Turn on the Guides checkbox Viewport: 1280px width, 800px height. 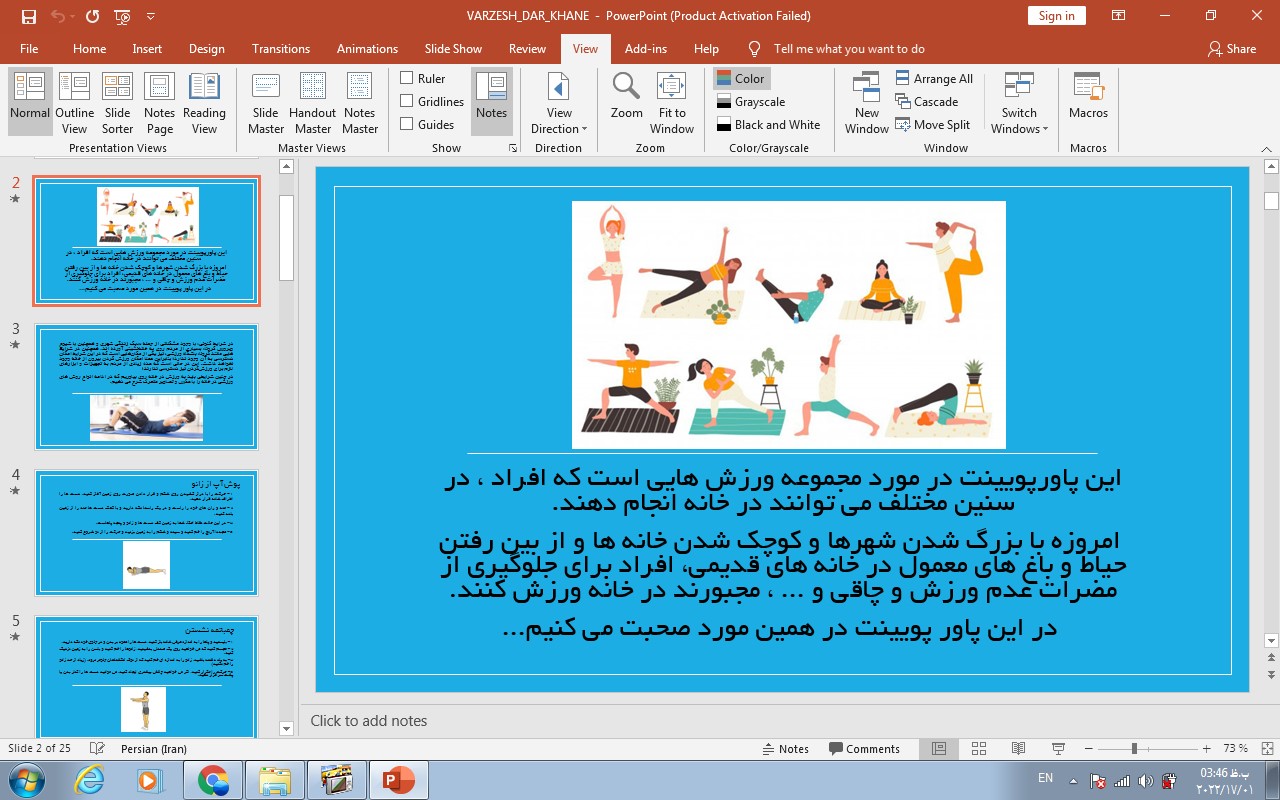tap(407, 124)
